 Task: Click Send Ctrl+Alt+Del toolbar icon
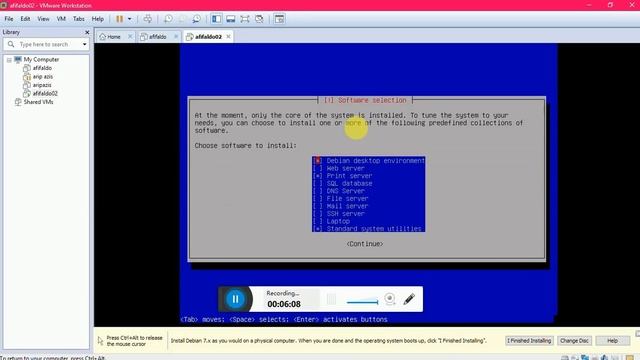tap(148, 19)
